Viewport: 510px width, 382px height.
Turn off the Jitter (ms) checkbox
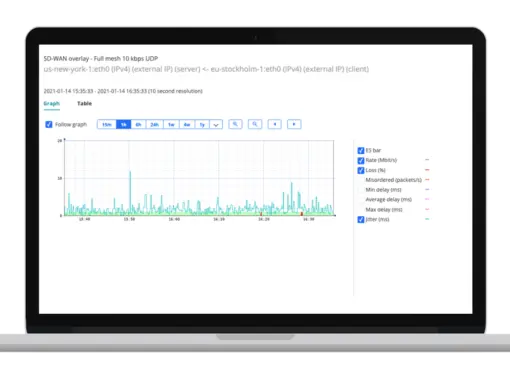pos(361,220)
